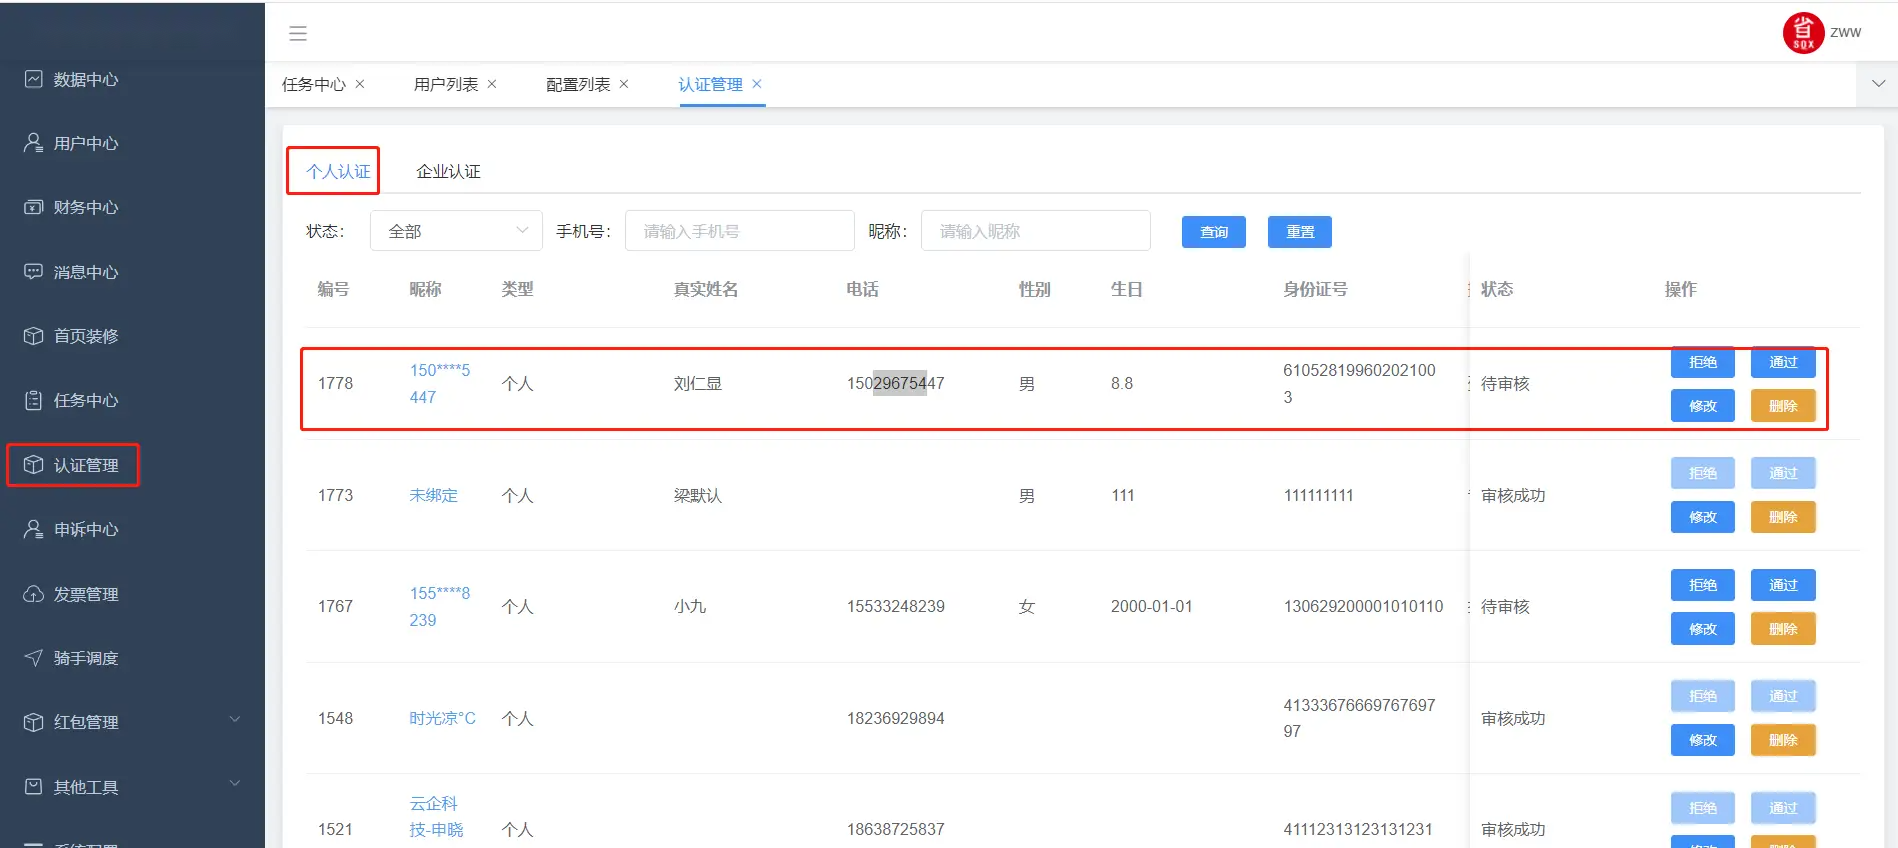The image size is (1898, 848).
Task: Click the red user avatar icon
Action: [x=1803, y=33]
